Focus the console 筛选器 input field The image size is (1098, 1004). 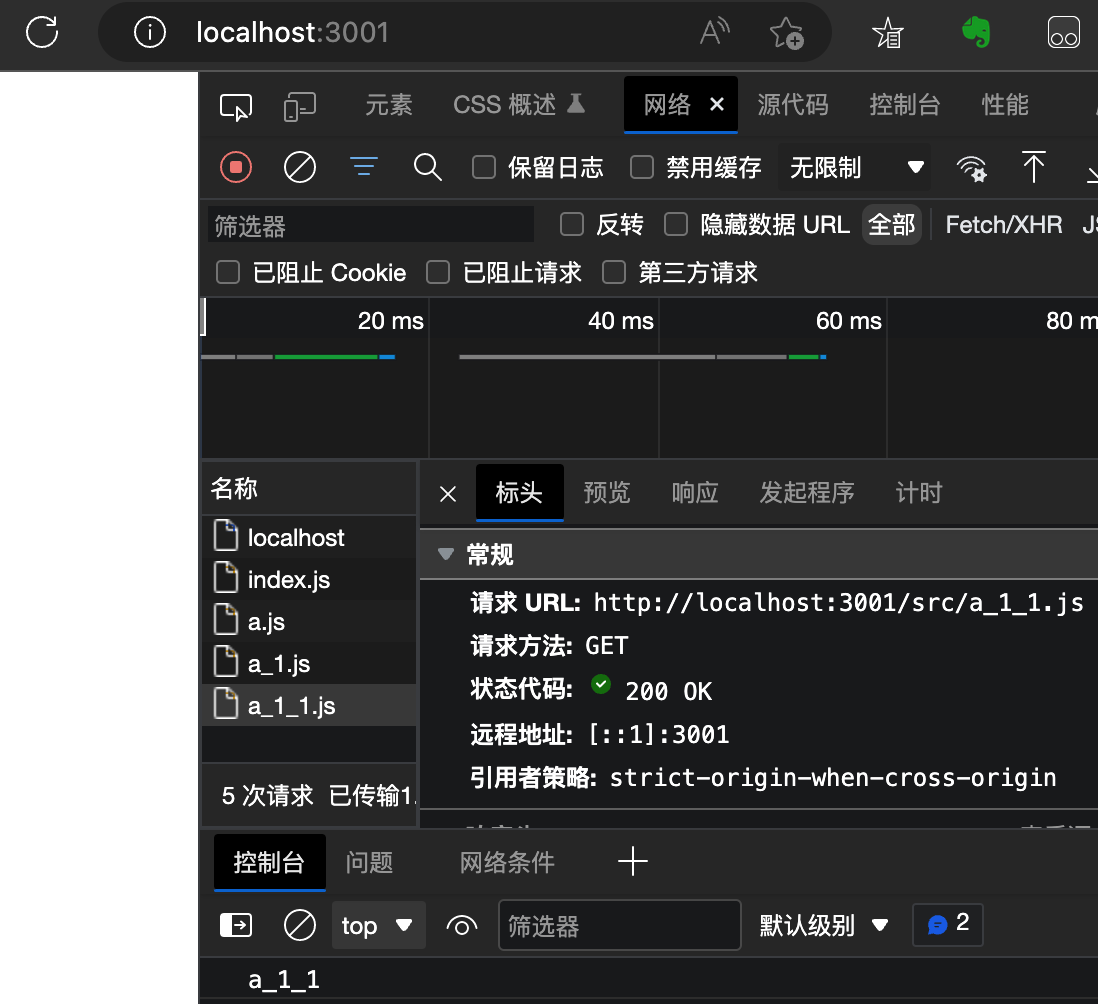tap(620, 926)
